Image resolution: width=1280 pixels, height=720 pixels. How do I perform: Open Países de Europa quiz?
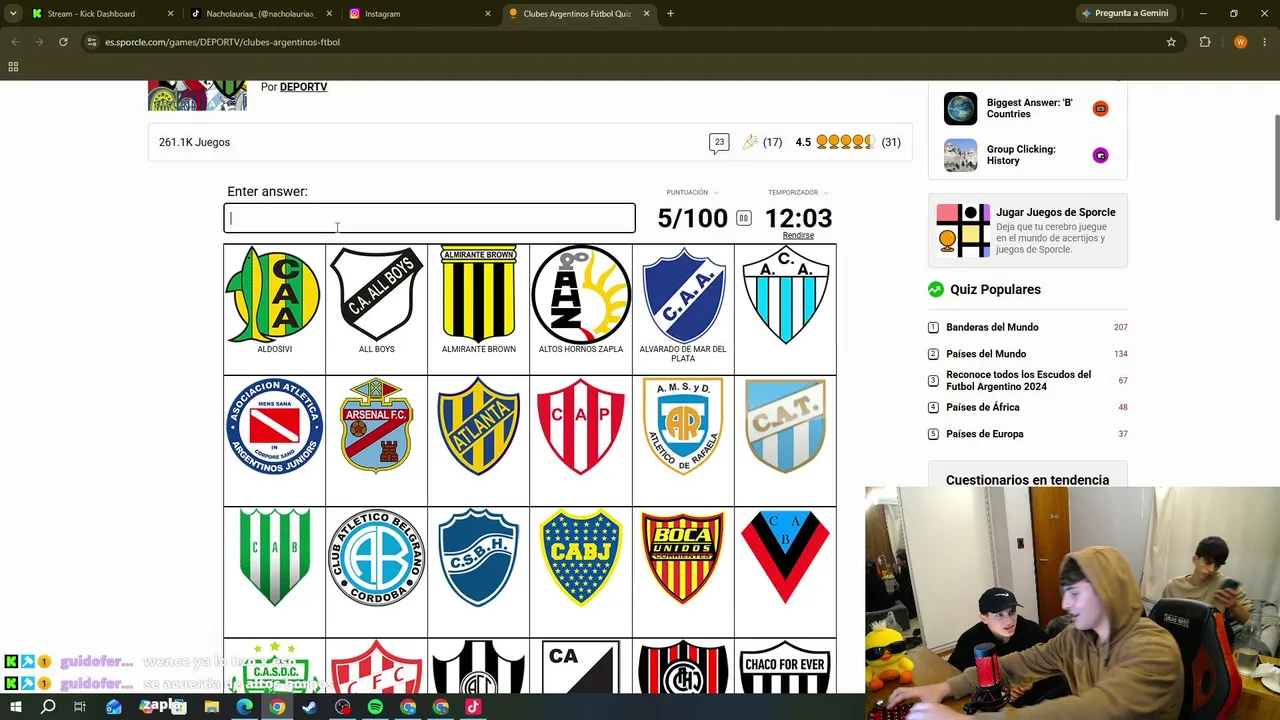click(985, 434)
